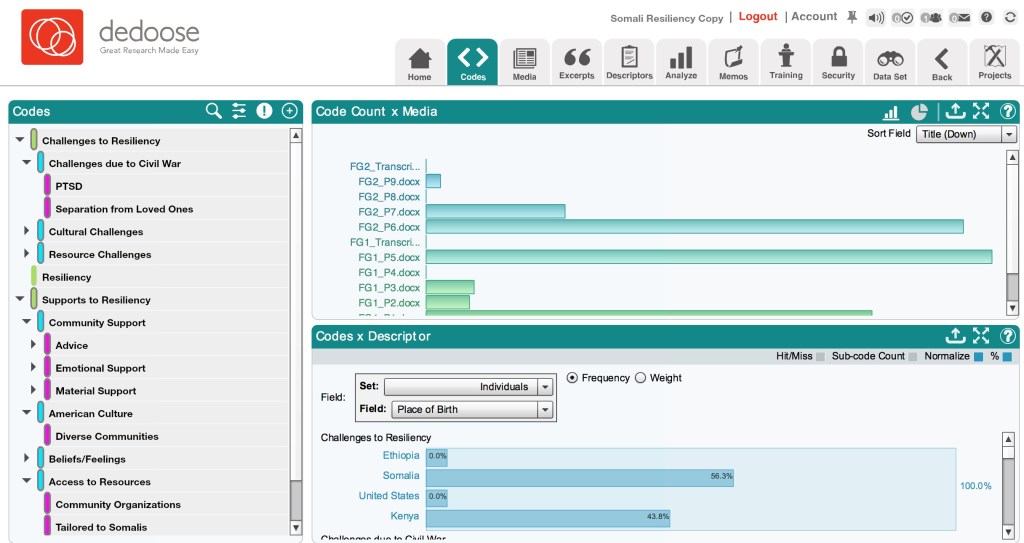Click the PTSD code color marker
The width and height of the screenshot is (1024, 543).
47,186
